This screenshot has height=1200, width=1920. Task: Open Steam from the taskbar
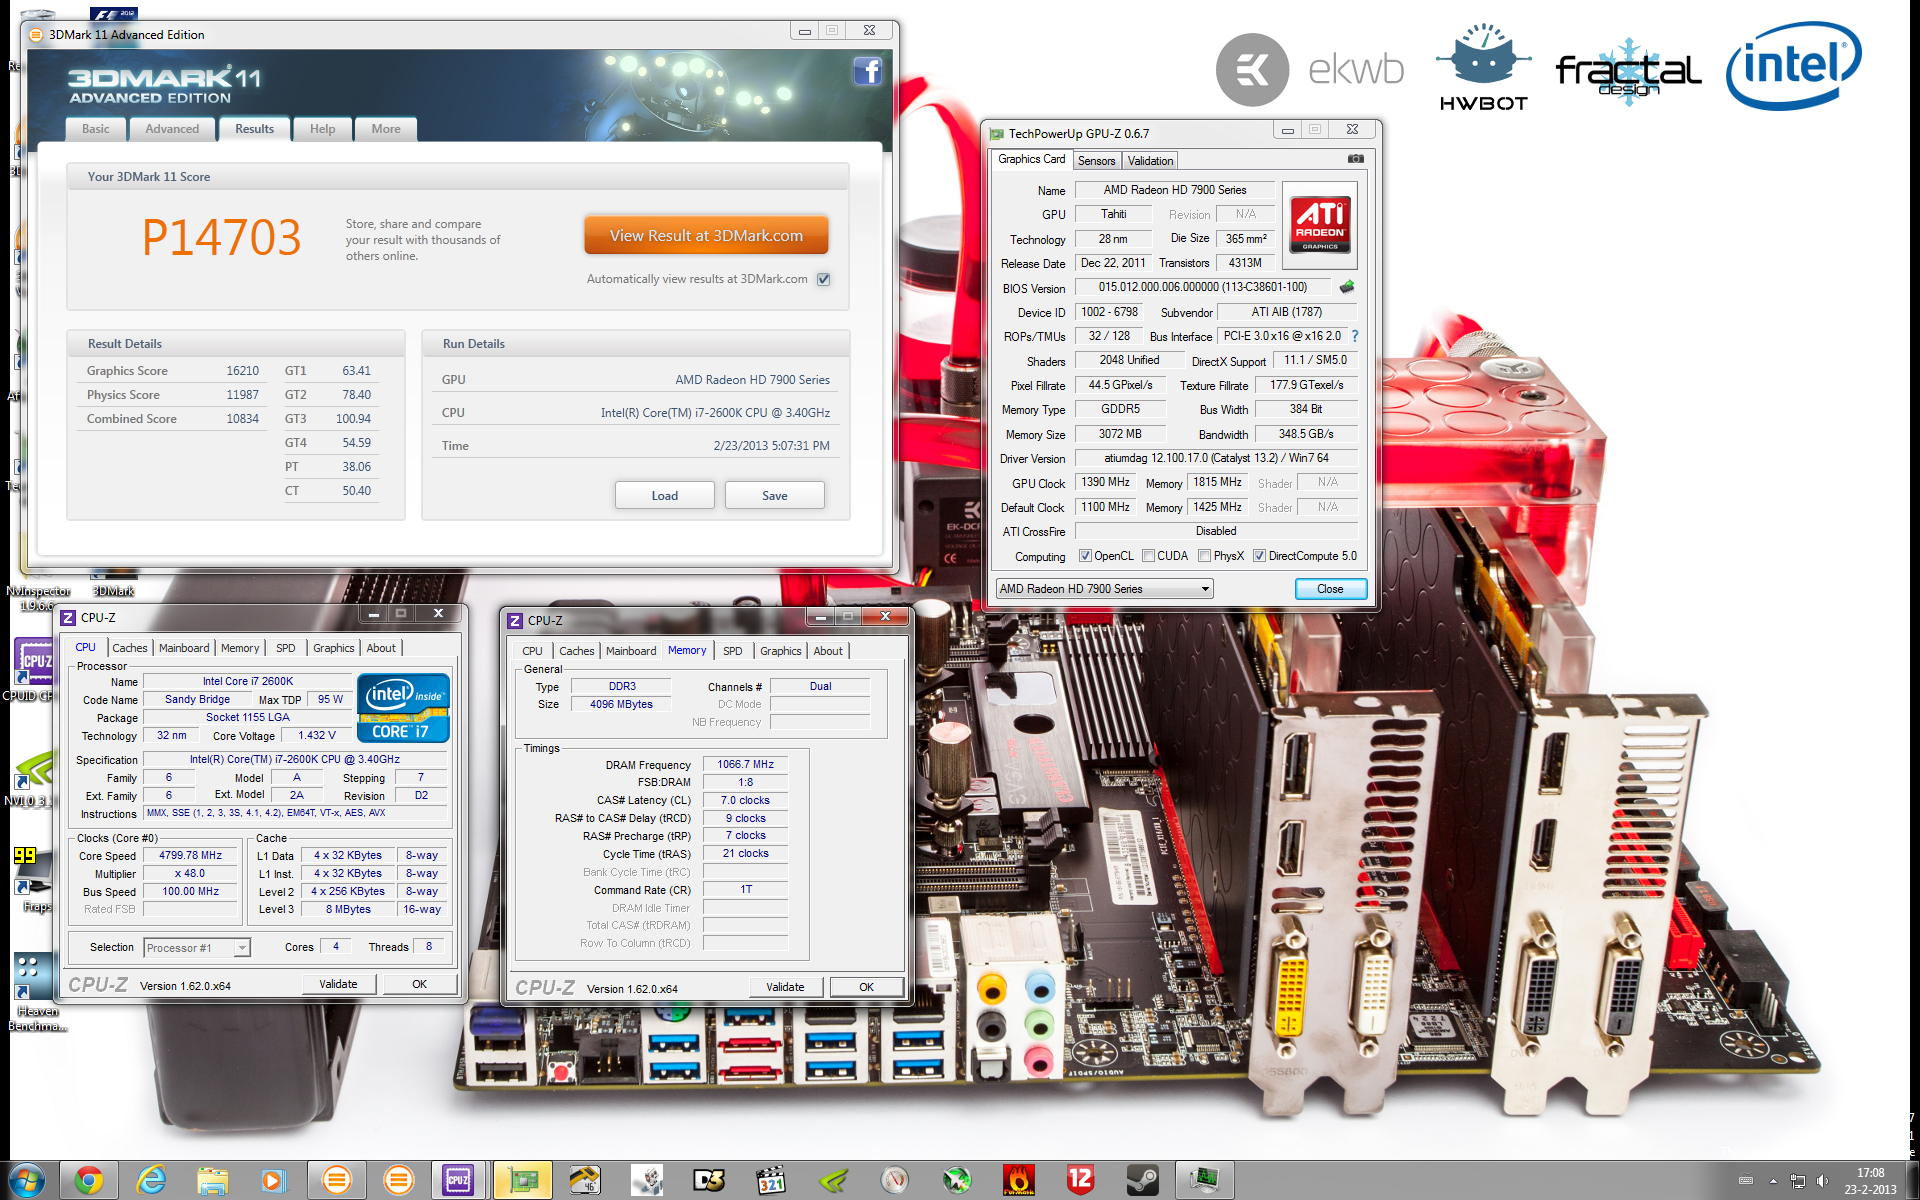click(x=1142, y=1181)
